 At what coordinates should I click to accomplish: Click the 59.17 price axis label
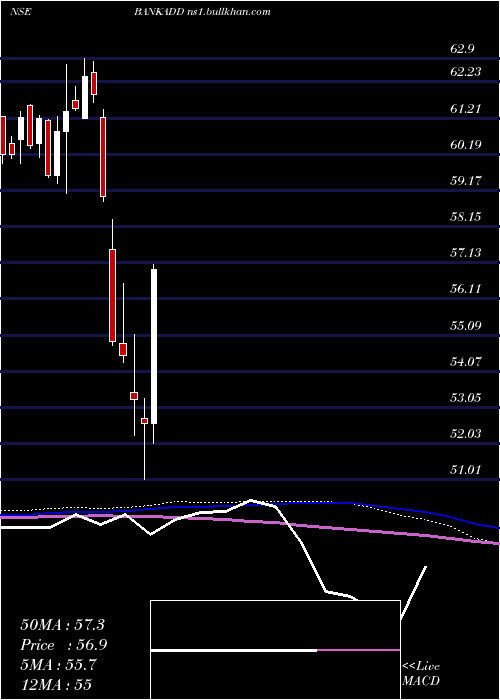click(x=466, y=181)
